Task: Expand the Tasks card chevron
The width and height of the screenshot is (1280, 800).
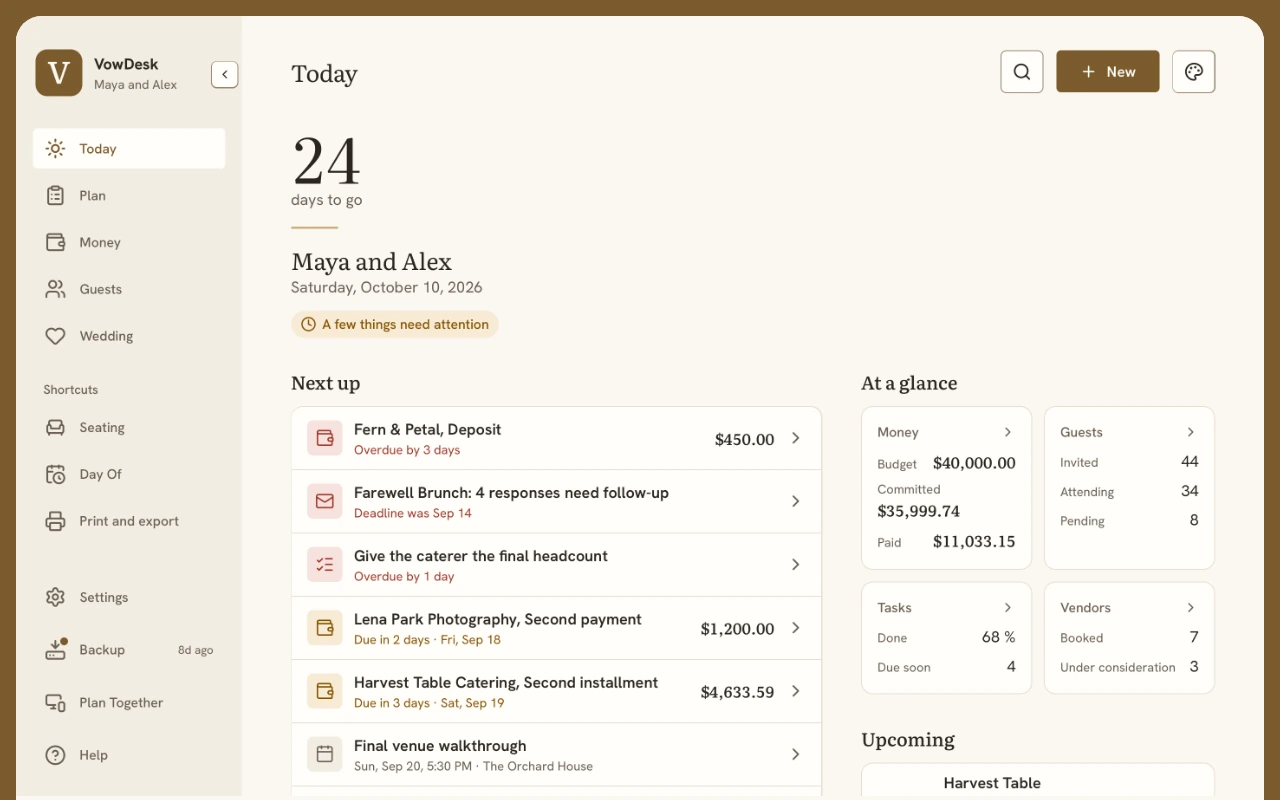Action: [x=1008, y=607]
